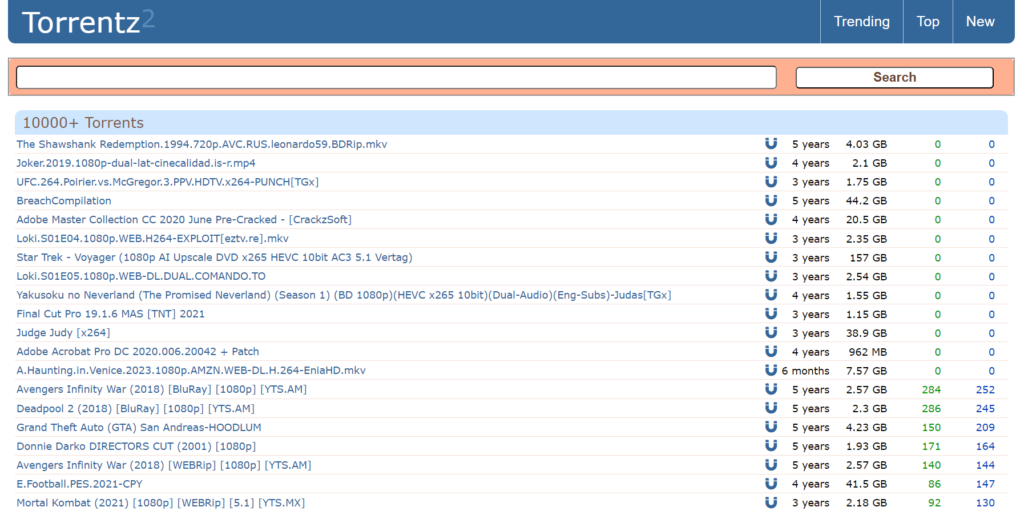The width and height of the screenshot is (1024, 511).
Task: Click size value '44.2 GB'
Action: coord(867,201)
